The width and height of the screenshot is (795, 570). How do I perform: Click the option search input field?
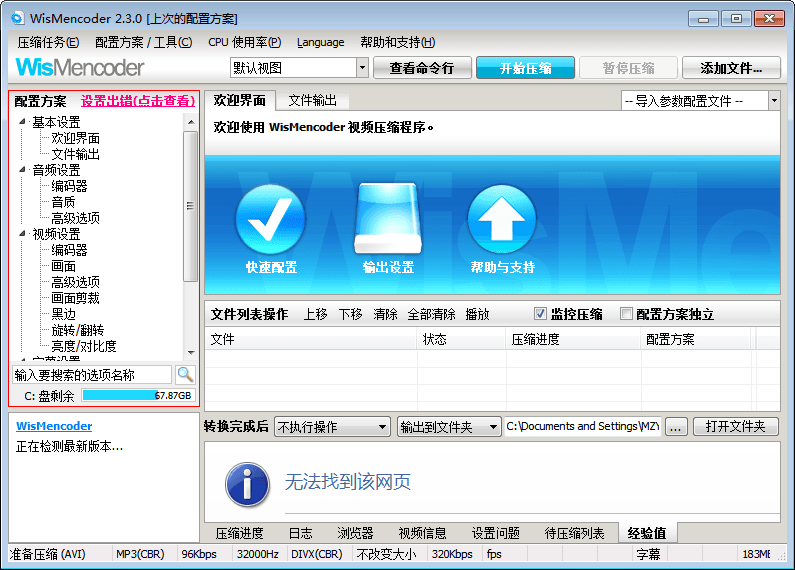point(92,375)
